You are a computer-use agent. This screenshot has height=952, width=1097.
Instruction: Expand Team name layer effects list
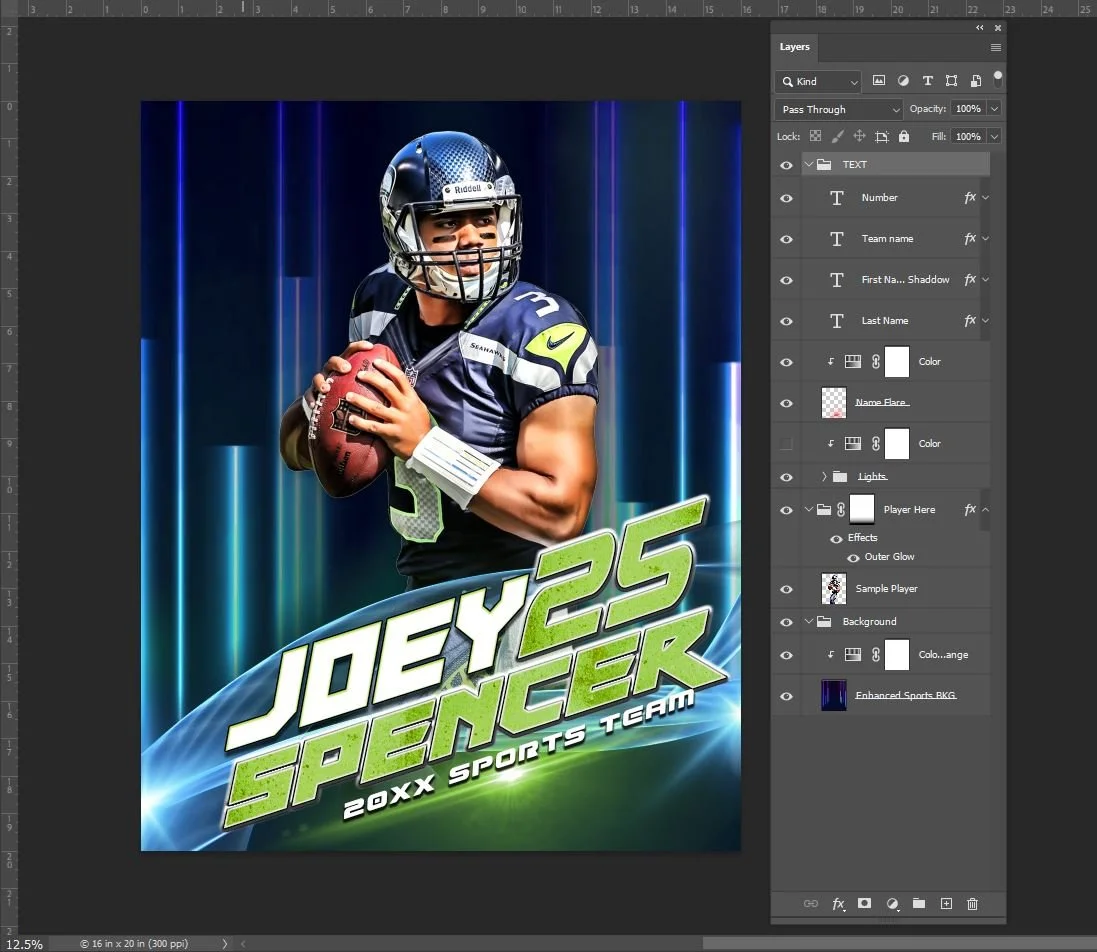pos(985,239)
